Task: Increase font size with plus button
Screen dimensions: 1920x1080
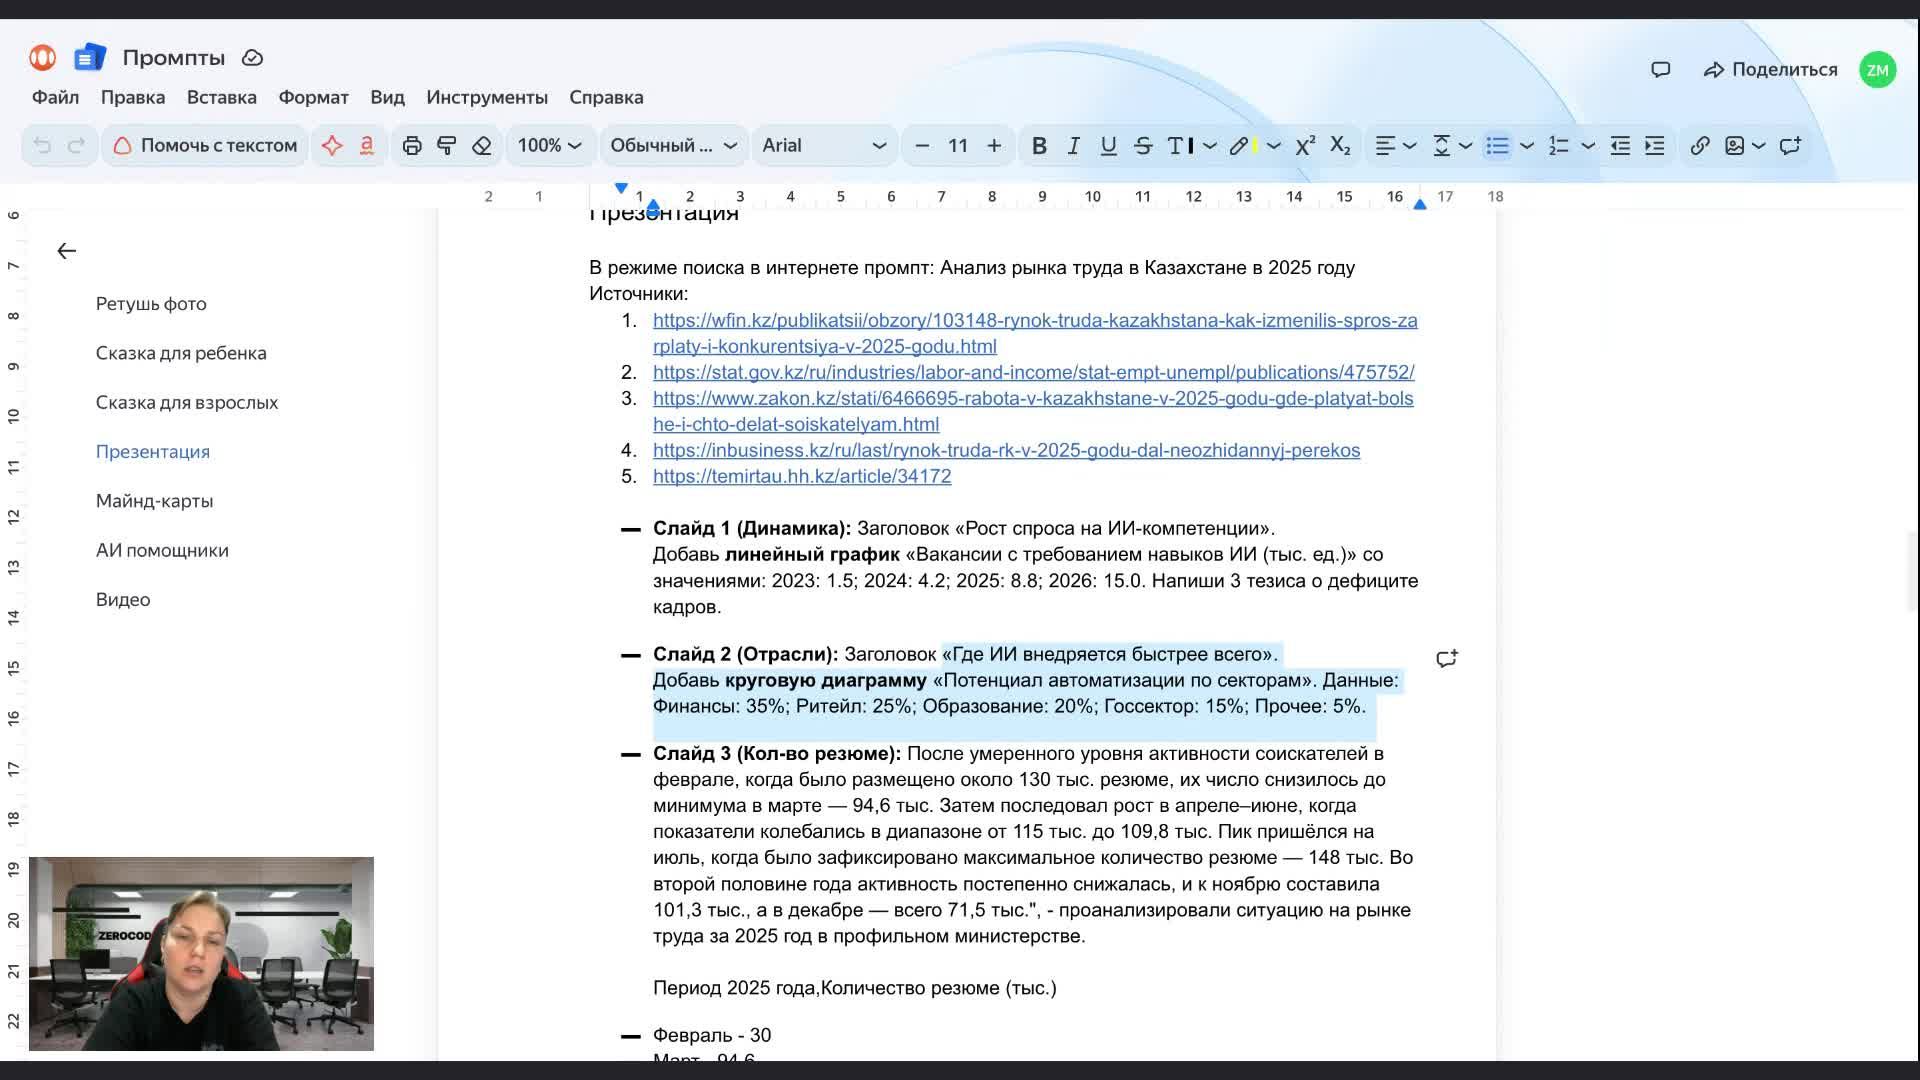Action: point(994,146)
